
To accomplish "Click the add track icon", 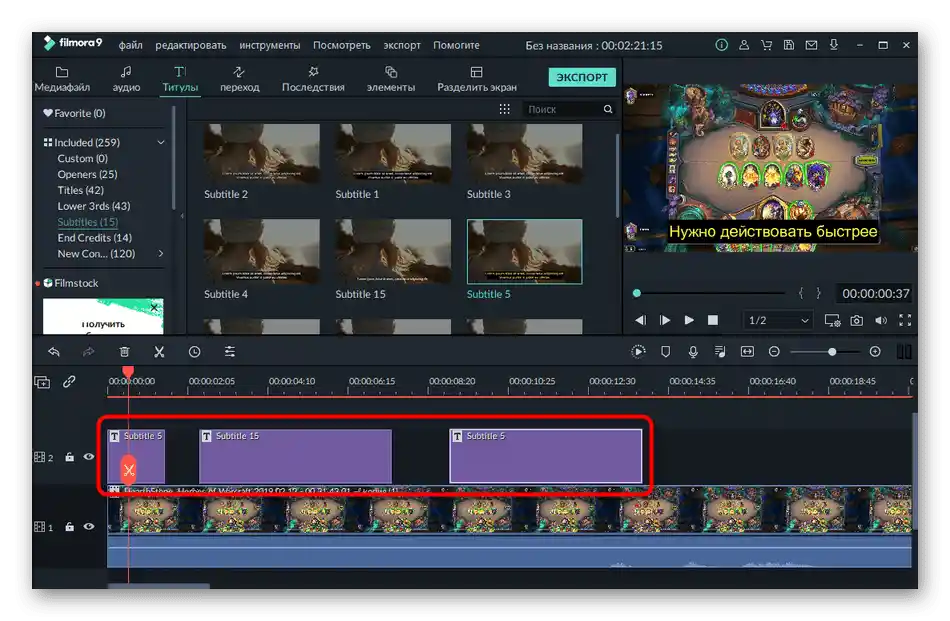I will (42, 381).
